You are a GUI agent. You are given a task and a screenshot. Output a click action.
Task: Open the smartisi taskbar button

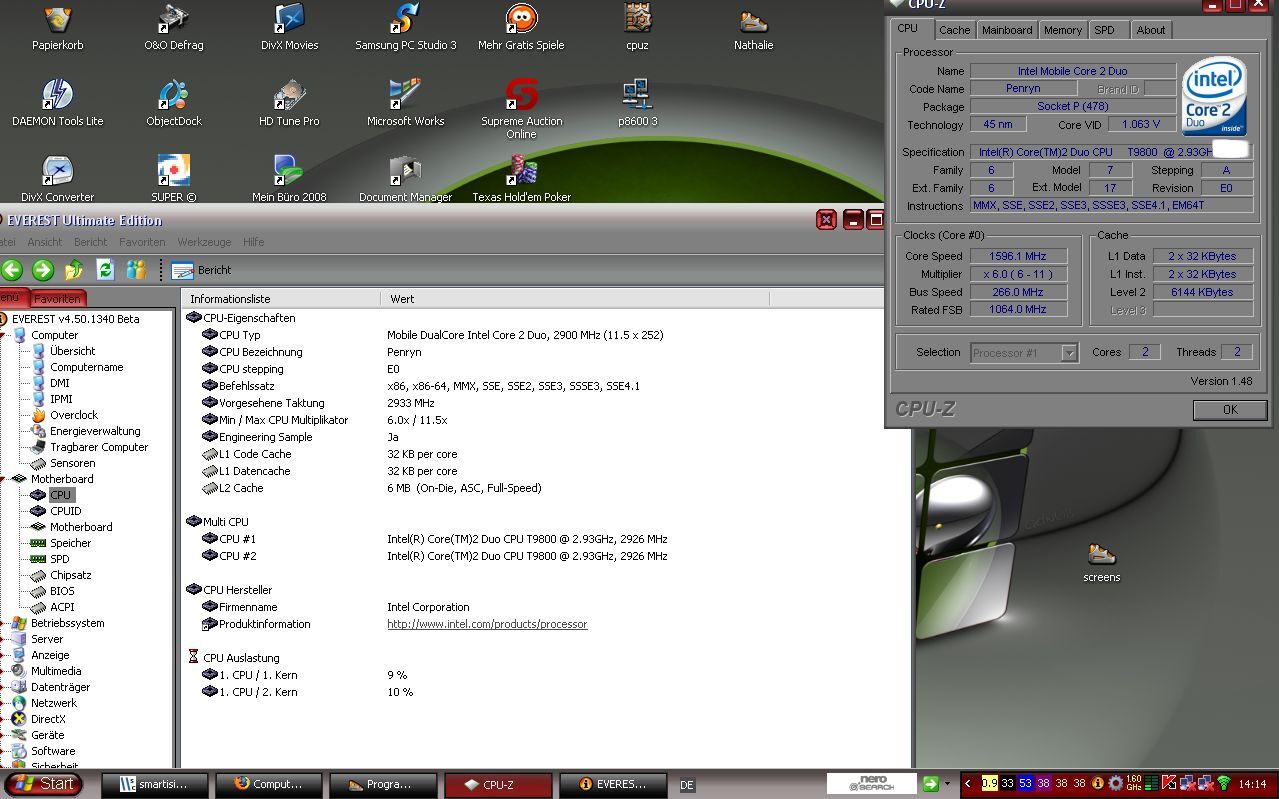[157, 785]
